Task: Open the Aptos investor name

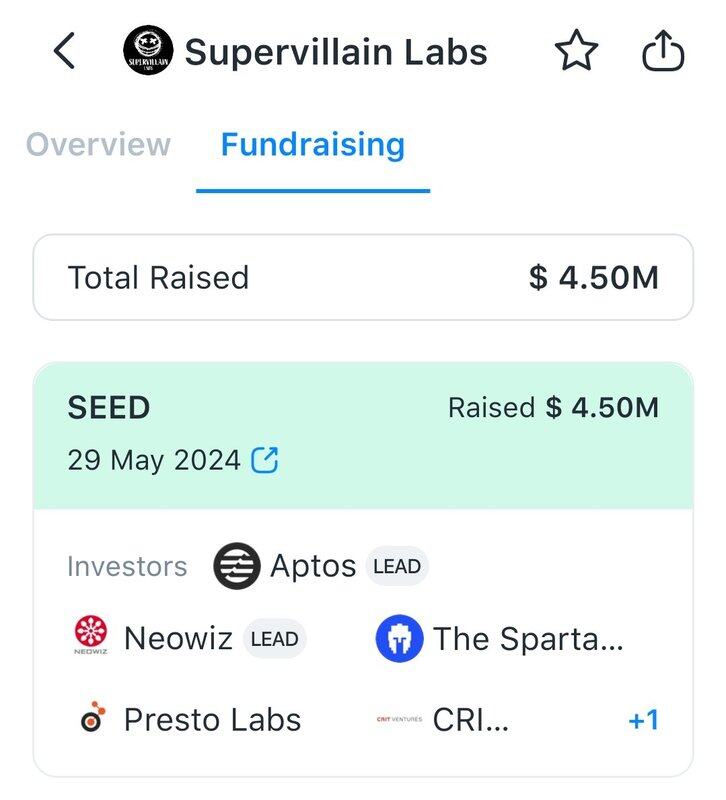Action: coord(313,567)
